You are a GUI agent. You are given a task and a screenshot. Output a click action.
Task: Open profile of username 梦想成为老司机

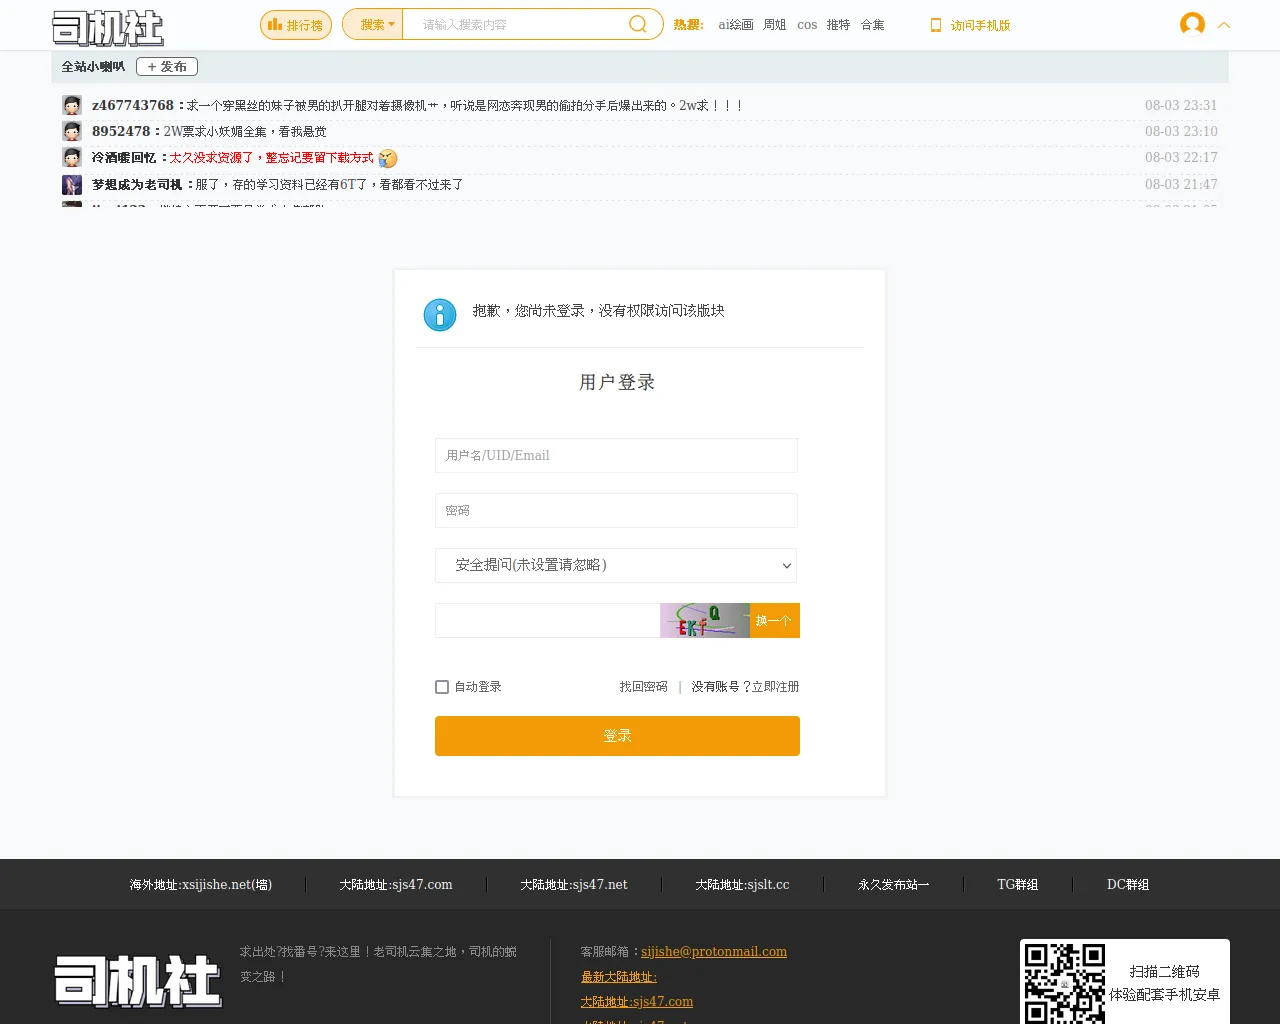tap(137, 184)
